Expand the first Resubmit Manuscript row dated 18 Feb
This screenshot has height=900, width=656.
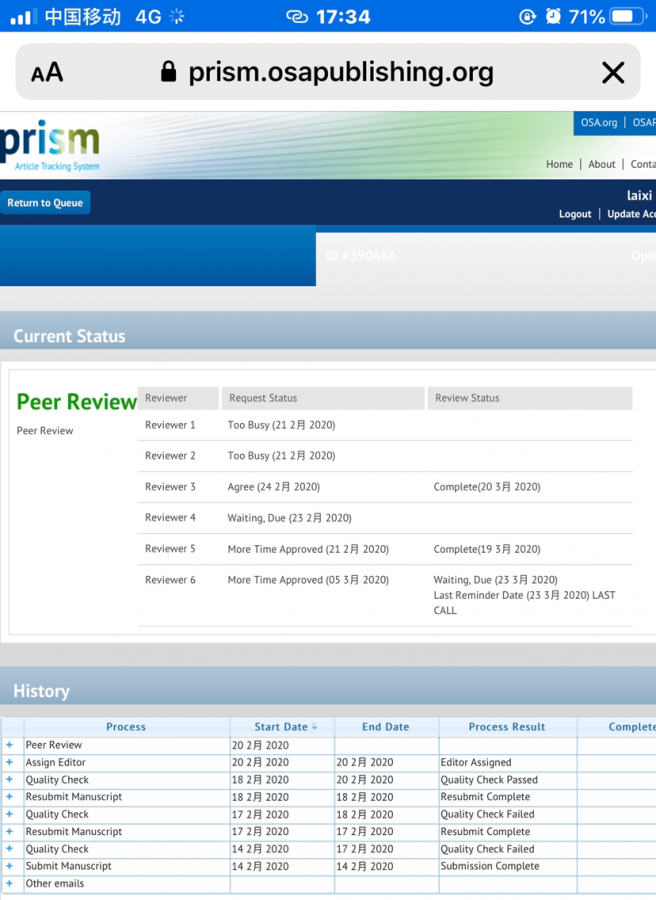(10, 797)
